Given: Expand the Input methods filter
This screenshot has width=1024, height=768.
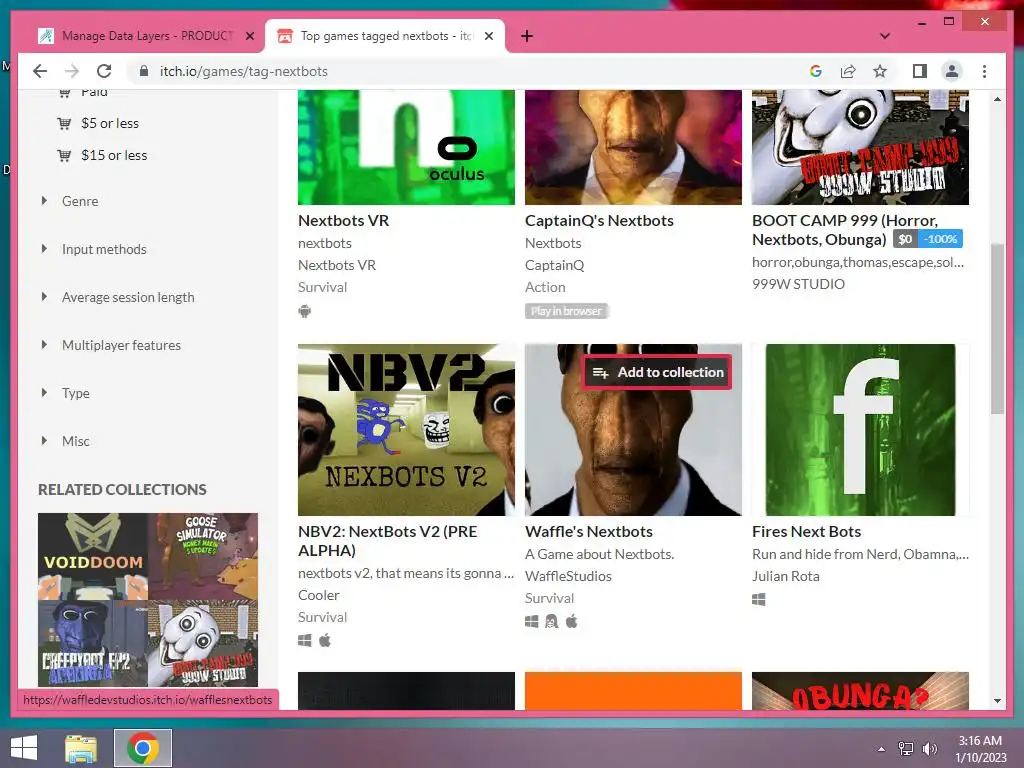Looking at the screenshot, I should click(x=104, y=249).
